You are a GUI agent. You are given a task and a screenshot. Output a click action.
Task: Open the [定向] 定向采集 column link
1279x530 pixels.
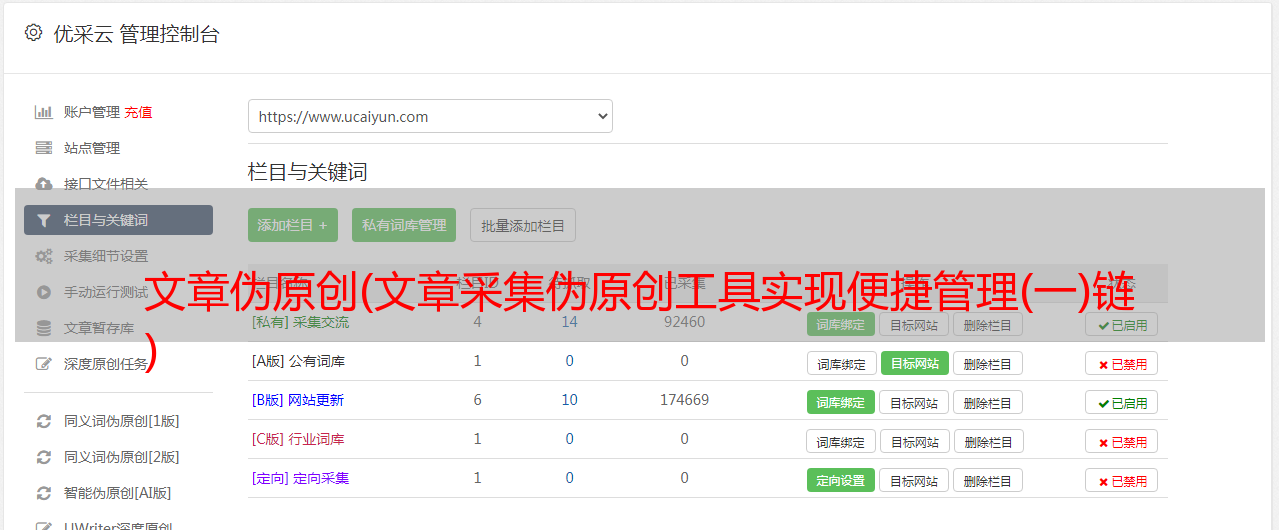(300, 478)
